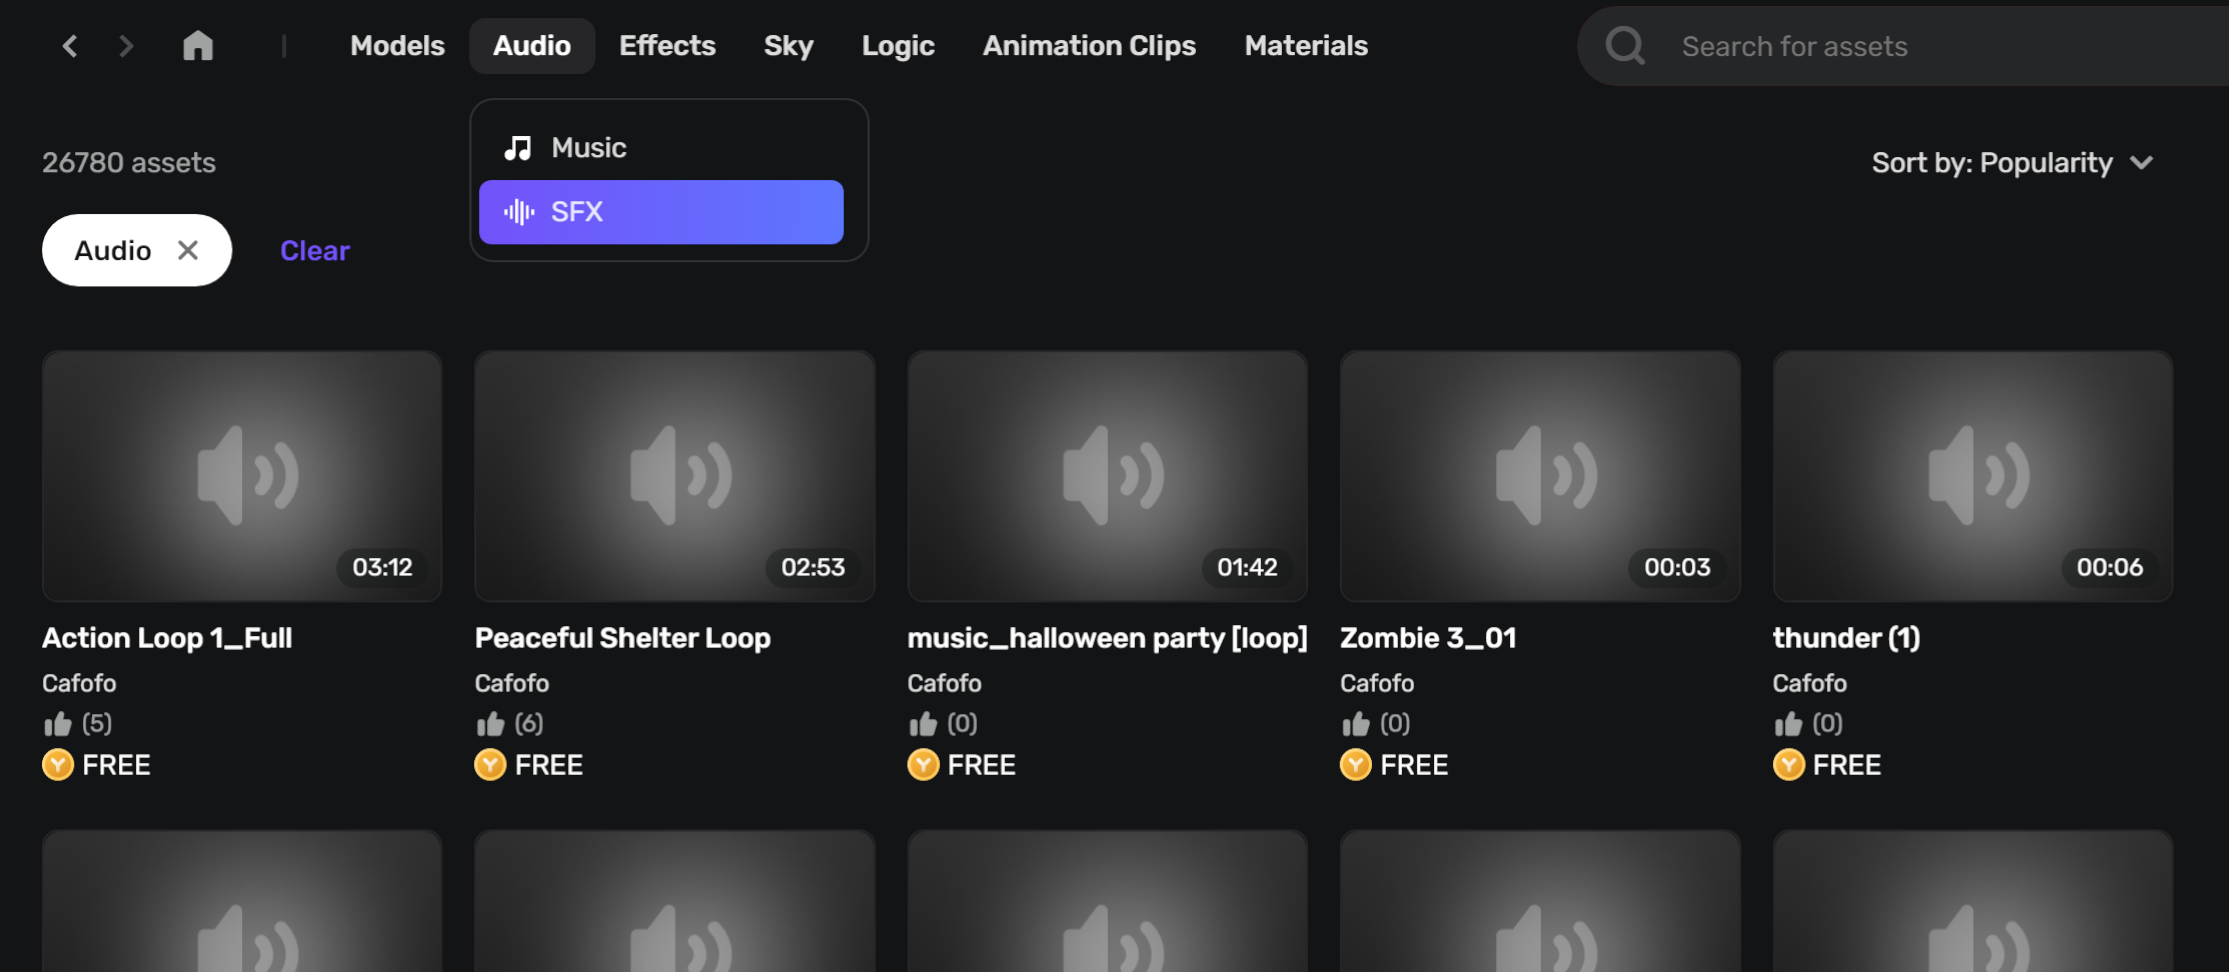
Task: Choose Music from the Audio dropdown
Action: click(661, 148)
